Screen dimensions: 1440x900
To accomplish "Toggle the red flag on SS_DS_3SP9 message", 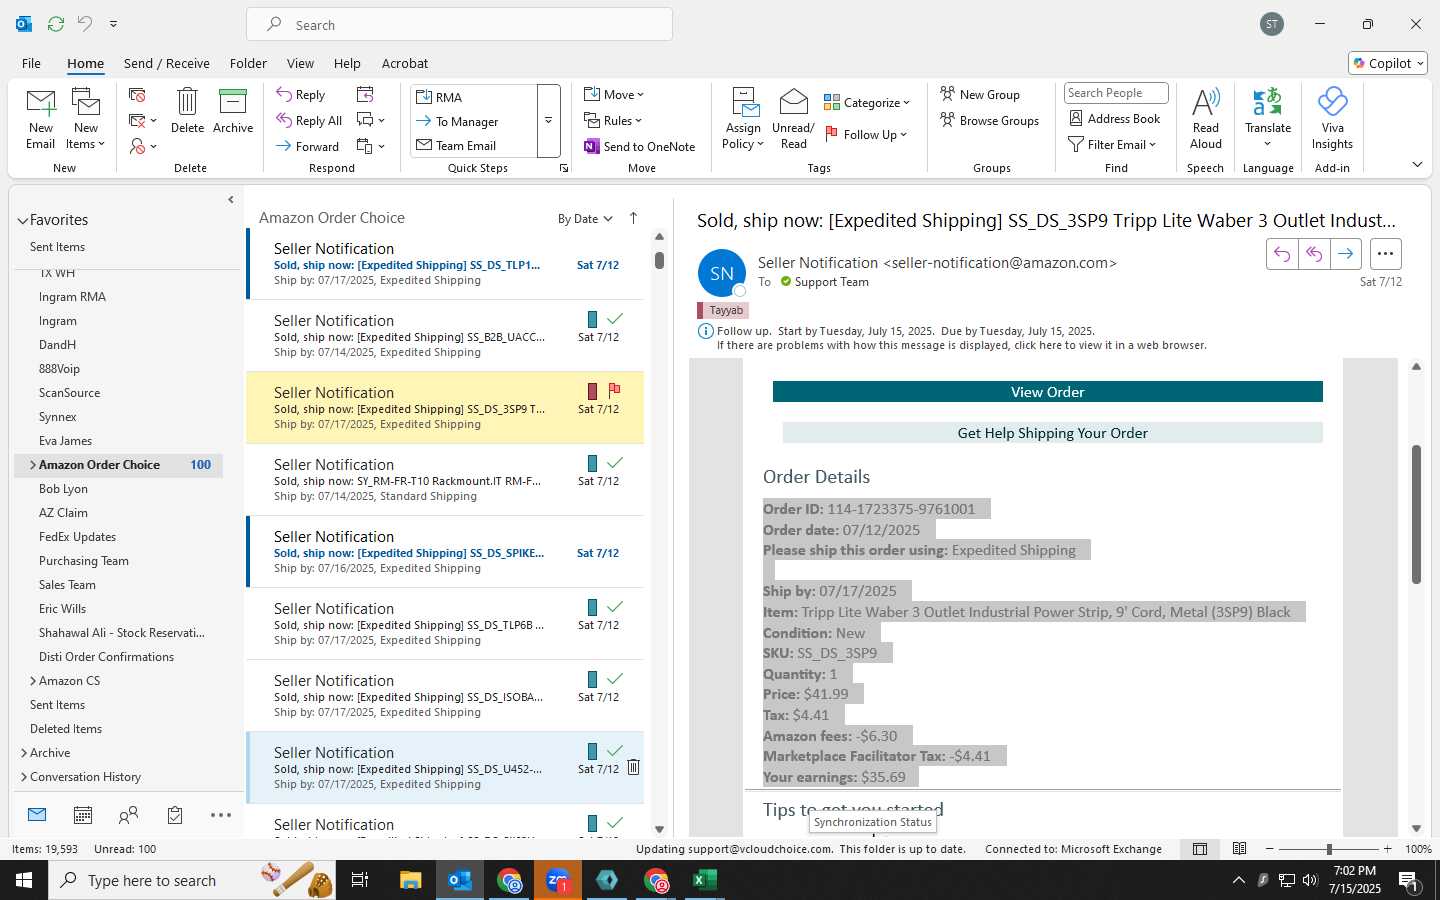I will tap(615, 391).
